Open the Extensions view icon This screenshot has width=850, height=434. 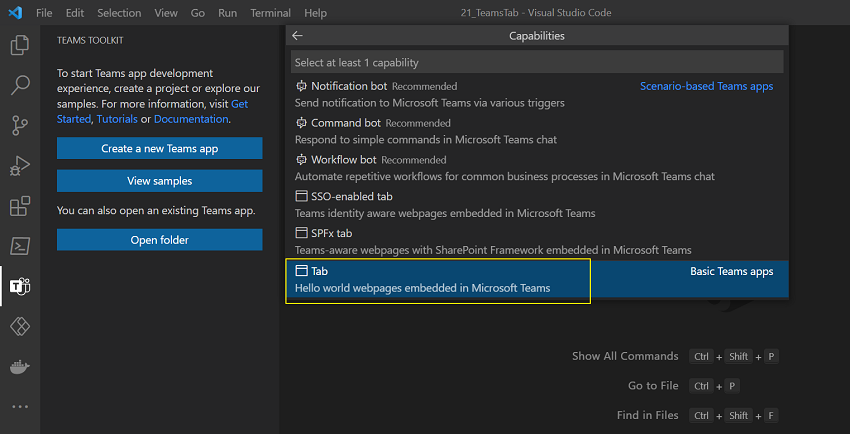(20, 206)
